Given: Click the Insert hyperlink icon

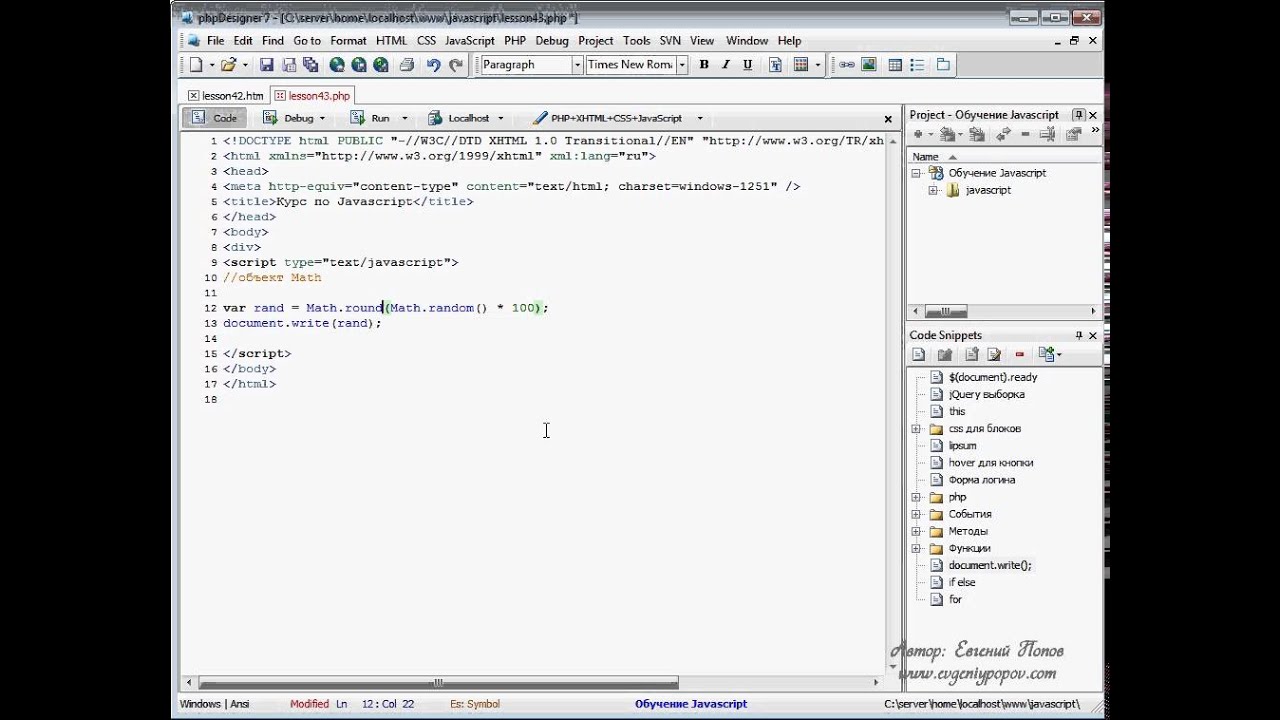Looking at the screenshot, I should [847, 65].
